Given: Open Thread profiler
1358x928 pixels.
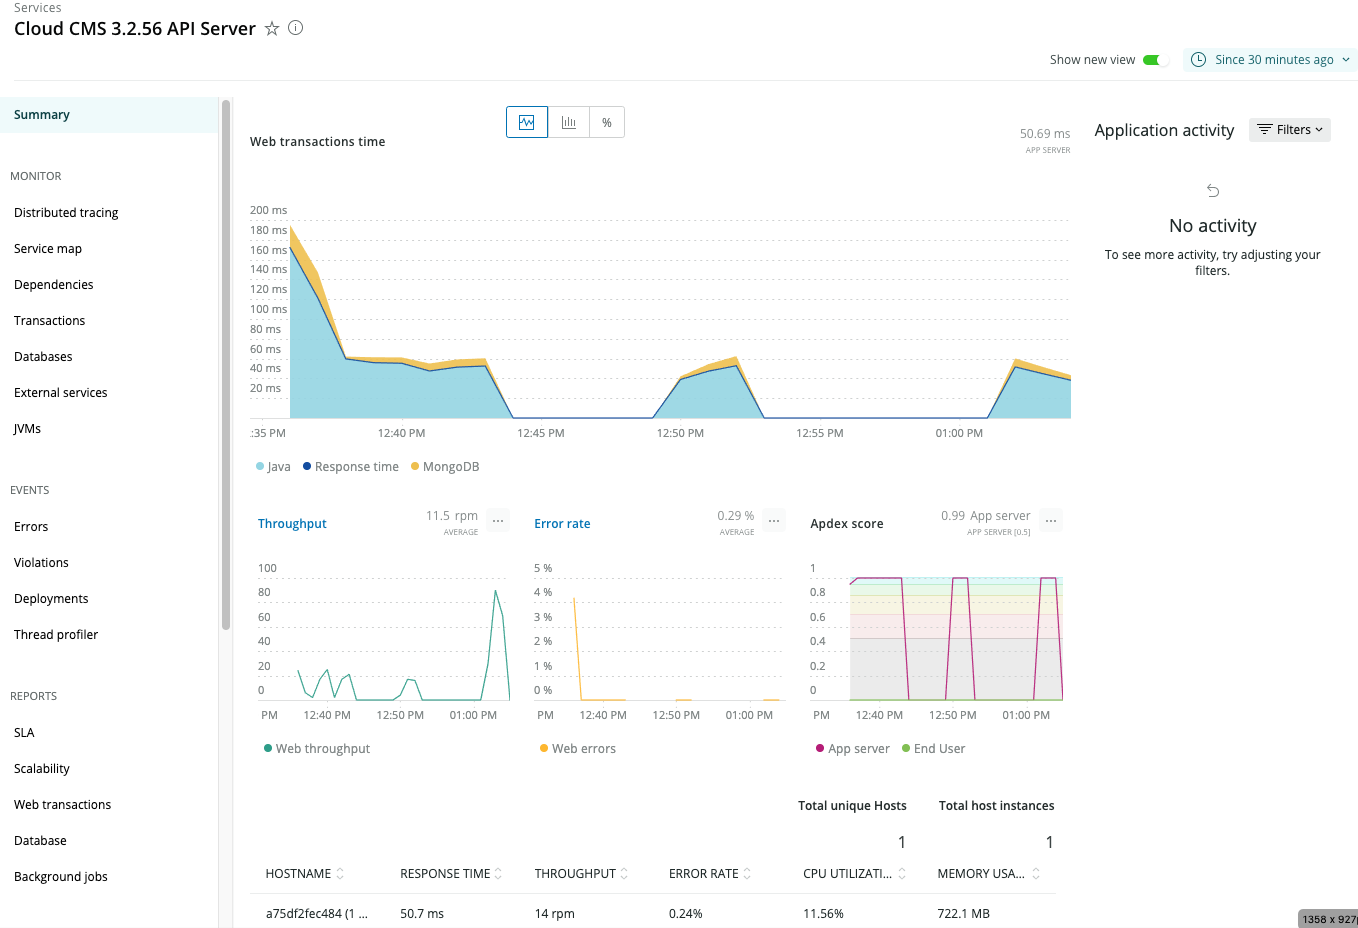Looking at the screenshot, I should [56, 635].
